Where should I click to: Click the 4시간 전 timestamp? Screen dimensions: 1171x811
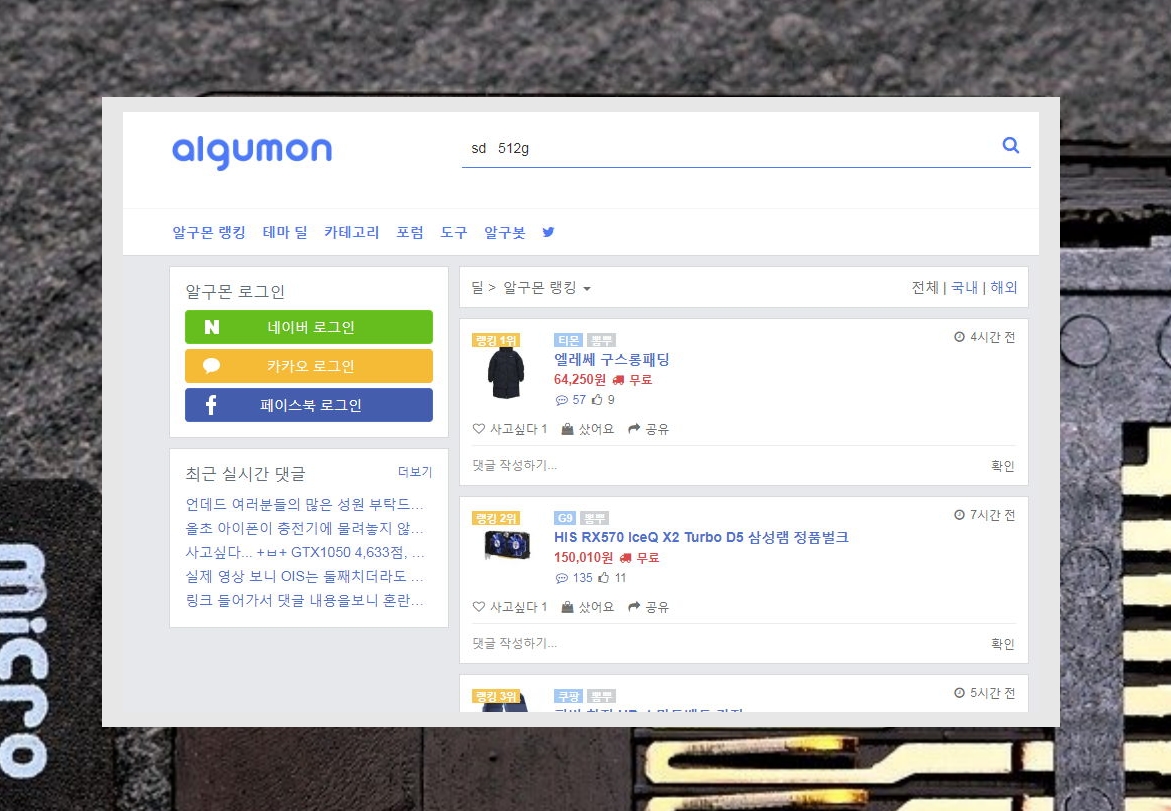tap(984, 337)
